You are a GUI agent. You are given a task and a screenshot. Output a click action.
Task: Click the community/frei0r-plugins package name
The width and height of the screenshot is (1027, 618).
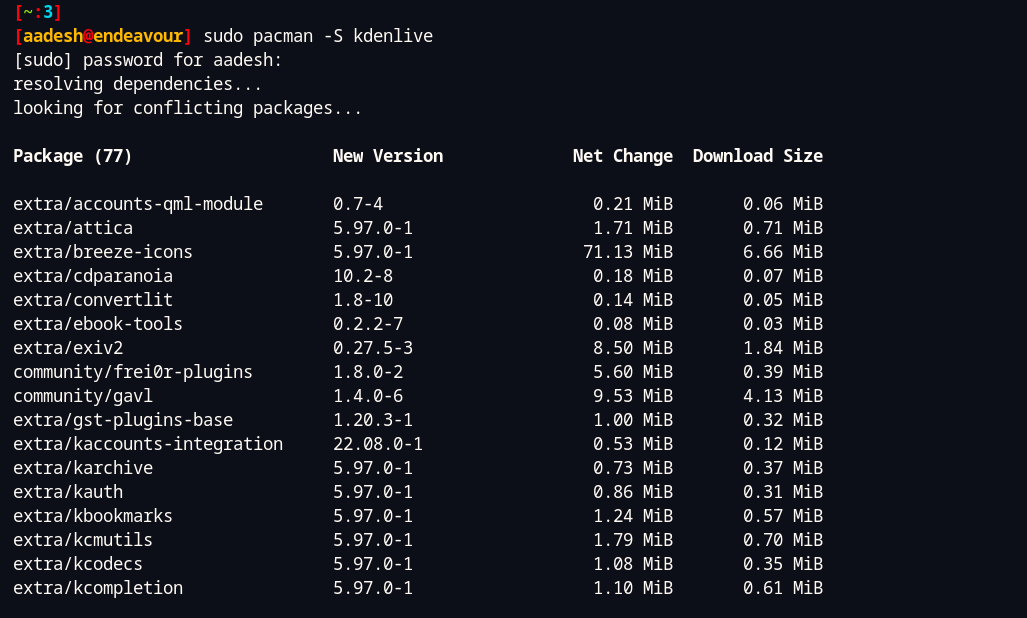133,372
